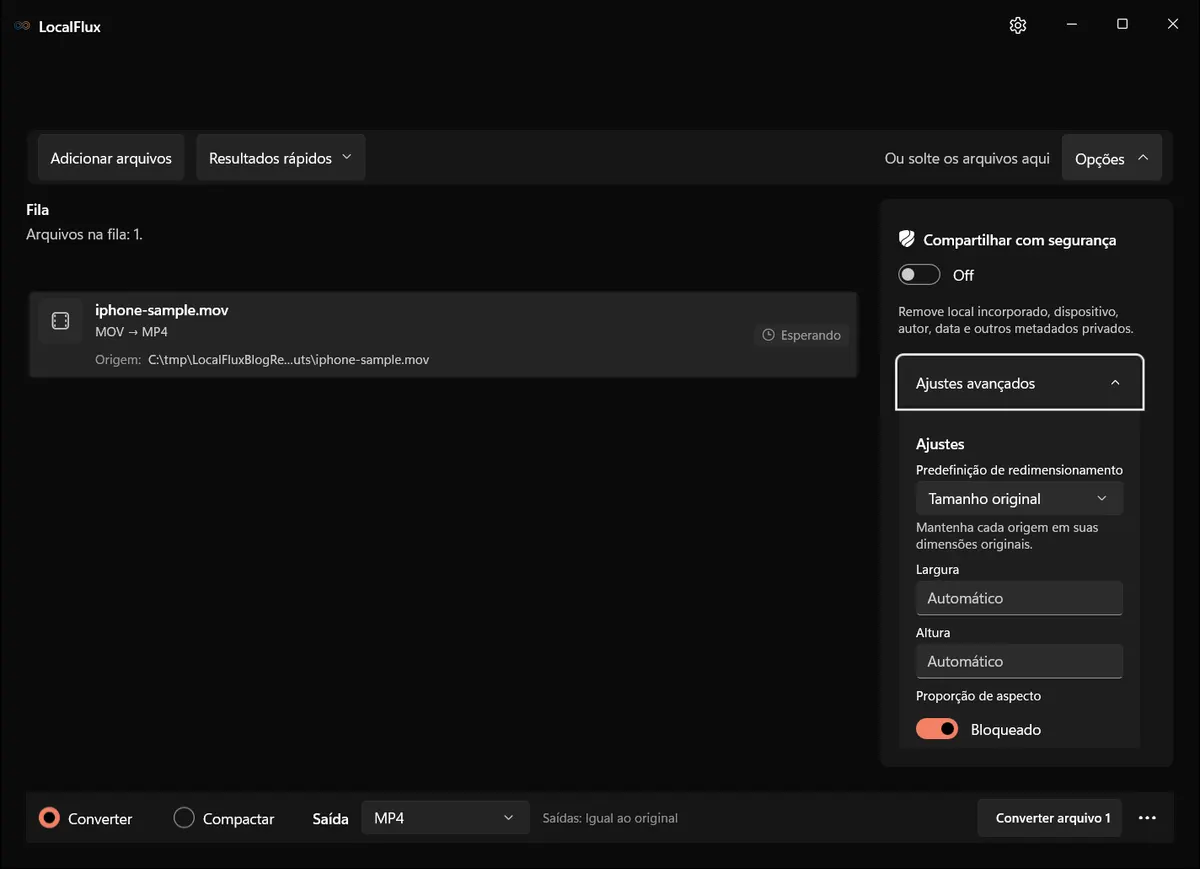The height and width of the screenshot is (869, 1200).
Task: Toggle the Proporção de aspecto Bloqueado switch
Action: pos(937,729)
